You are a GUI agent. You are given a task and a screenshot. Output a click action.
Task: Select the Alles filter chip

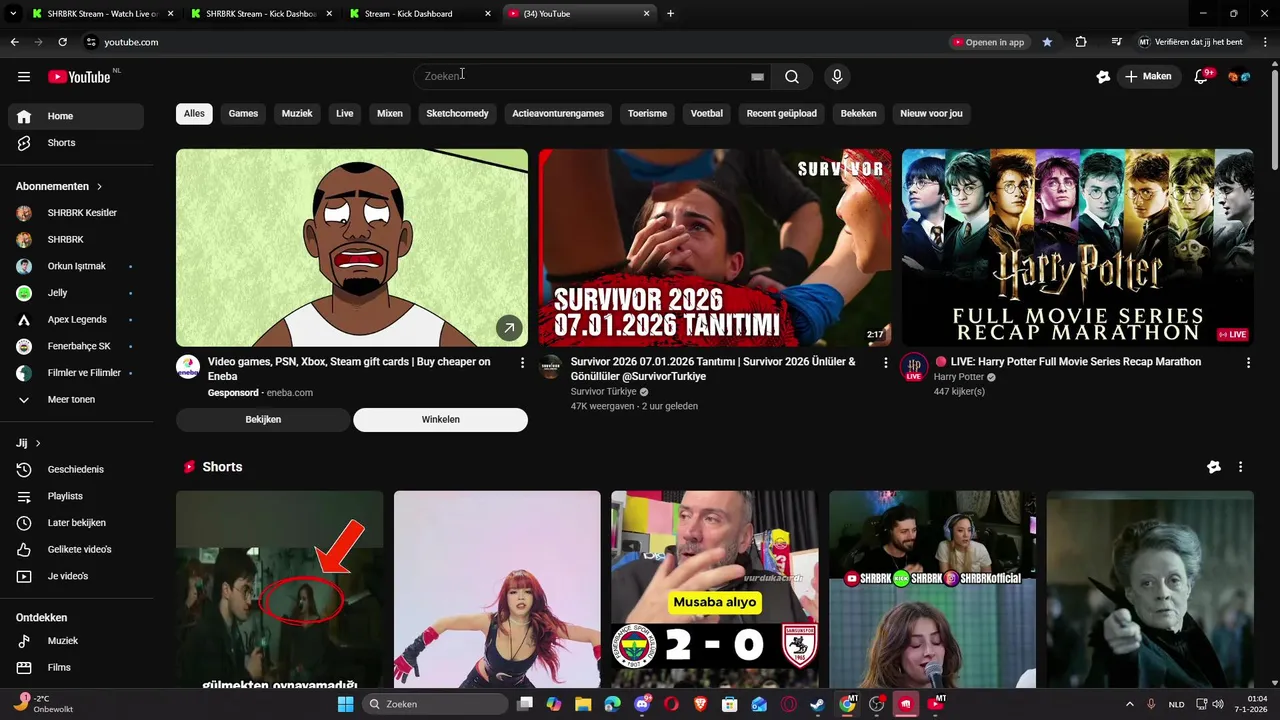click(194, 113)
